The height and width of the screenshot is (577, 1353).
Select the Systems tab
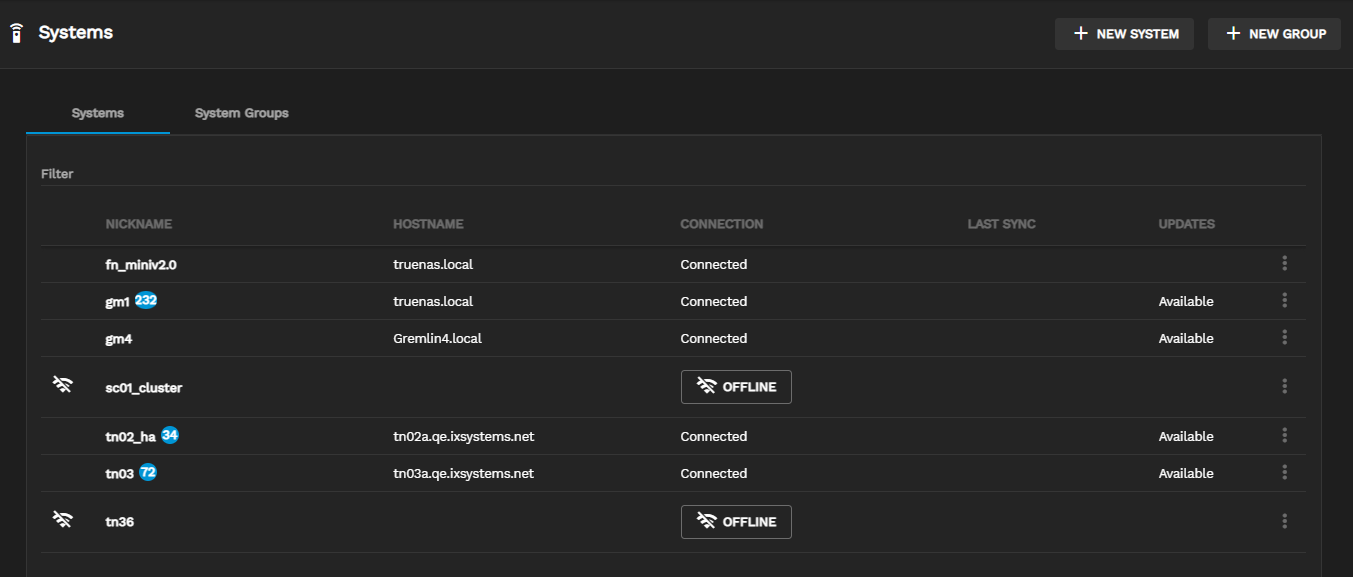point(98,113)
